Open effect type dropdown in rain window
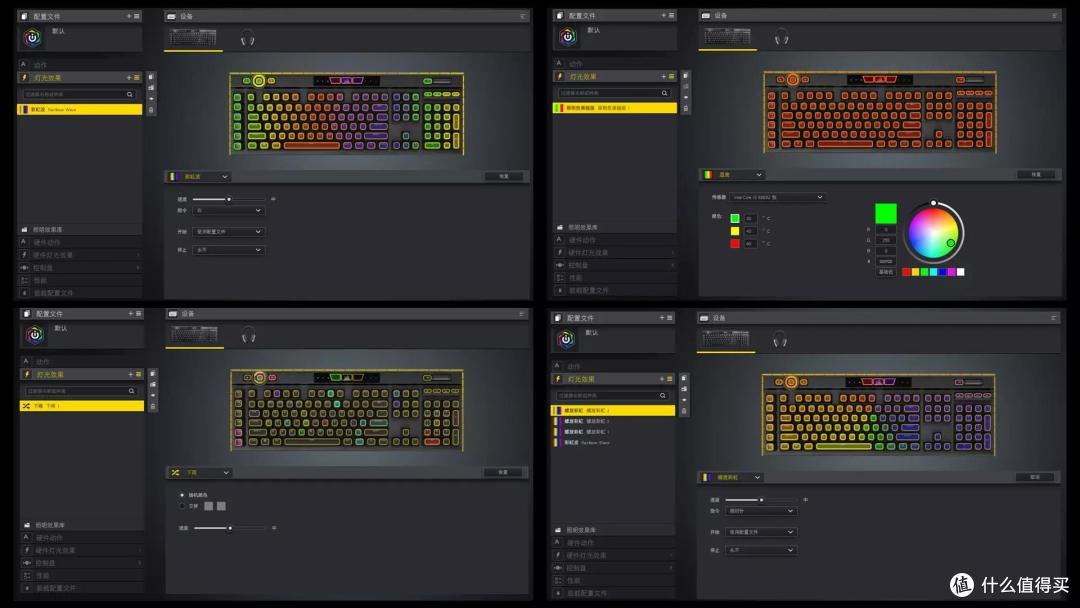 200,473
